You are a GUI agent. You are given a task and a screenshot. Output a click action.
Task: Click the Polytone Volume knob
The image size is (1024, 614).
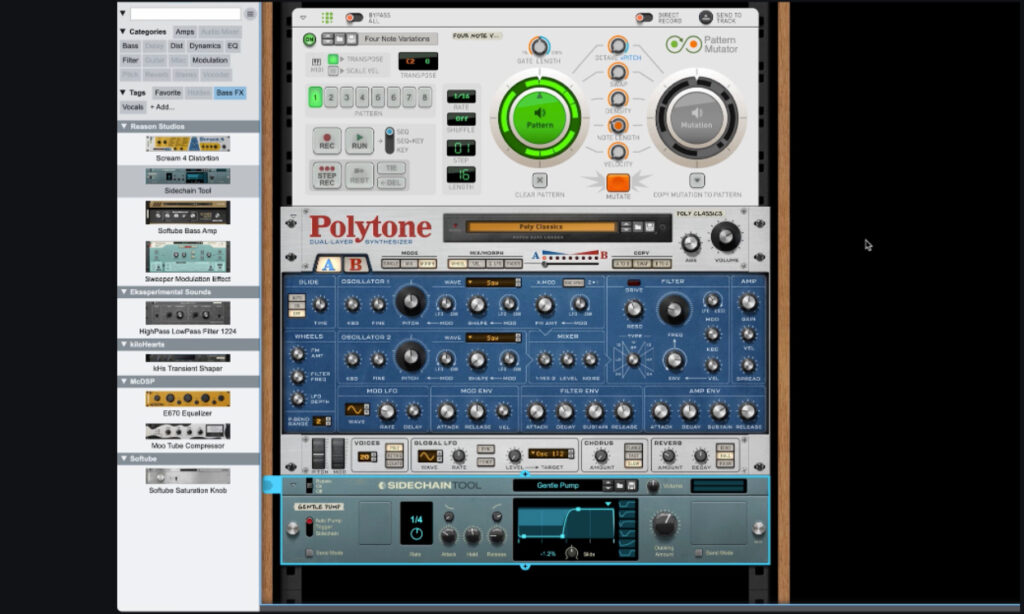point(726,236)
